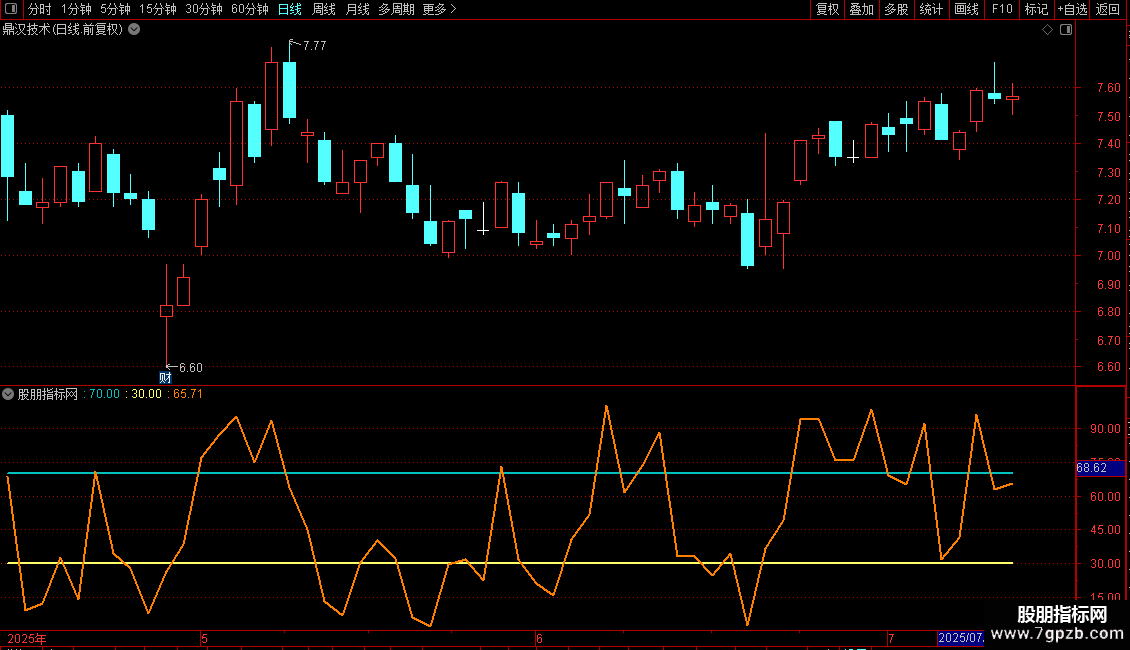Screen dimensions: 1130x650
Task: Open the 画线 drawing tools
Action: pos(966,9)
